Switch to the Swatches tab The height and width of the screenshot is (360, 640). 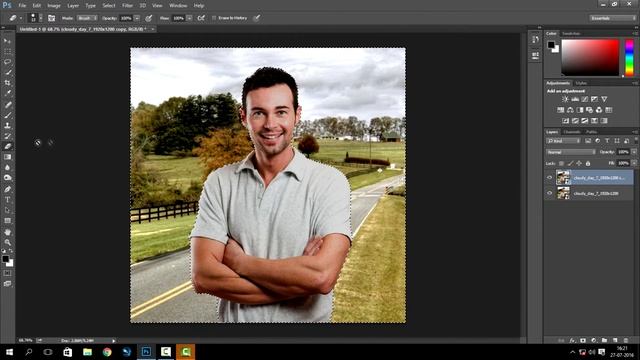[571, 33]
